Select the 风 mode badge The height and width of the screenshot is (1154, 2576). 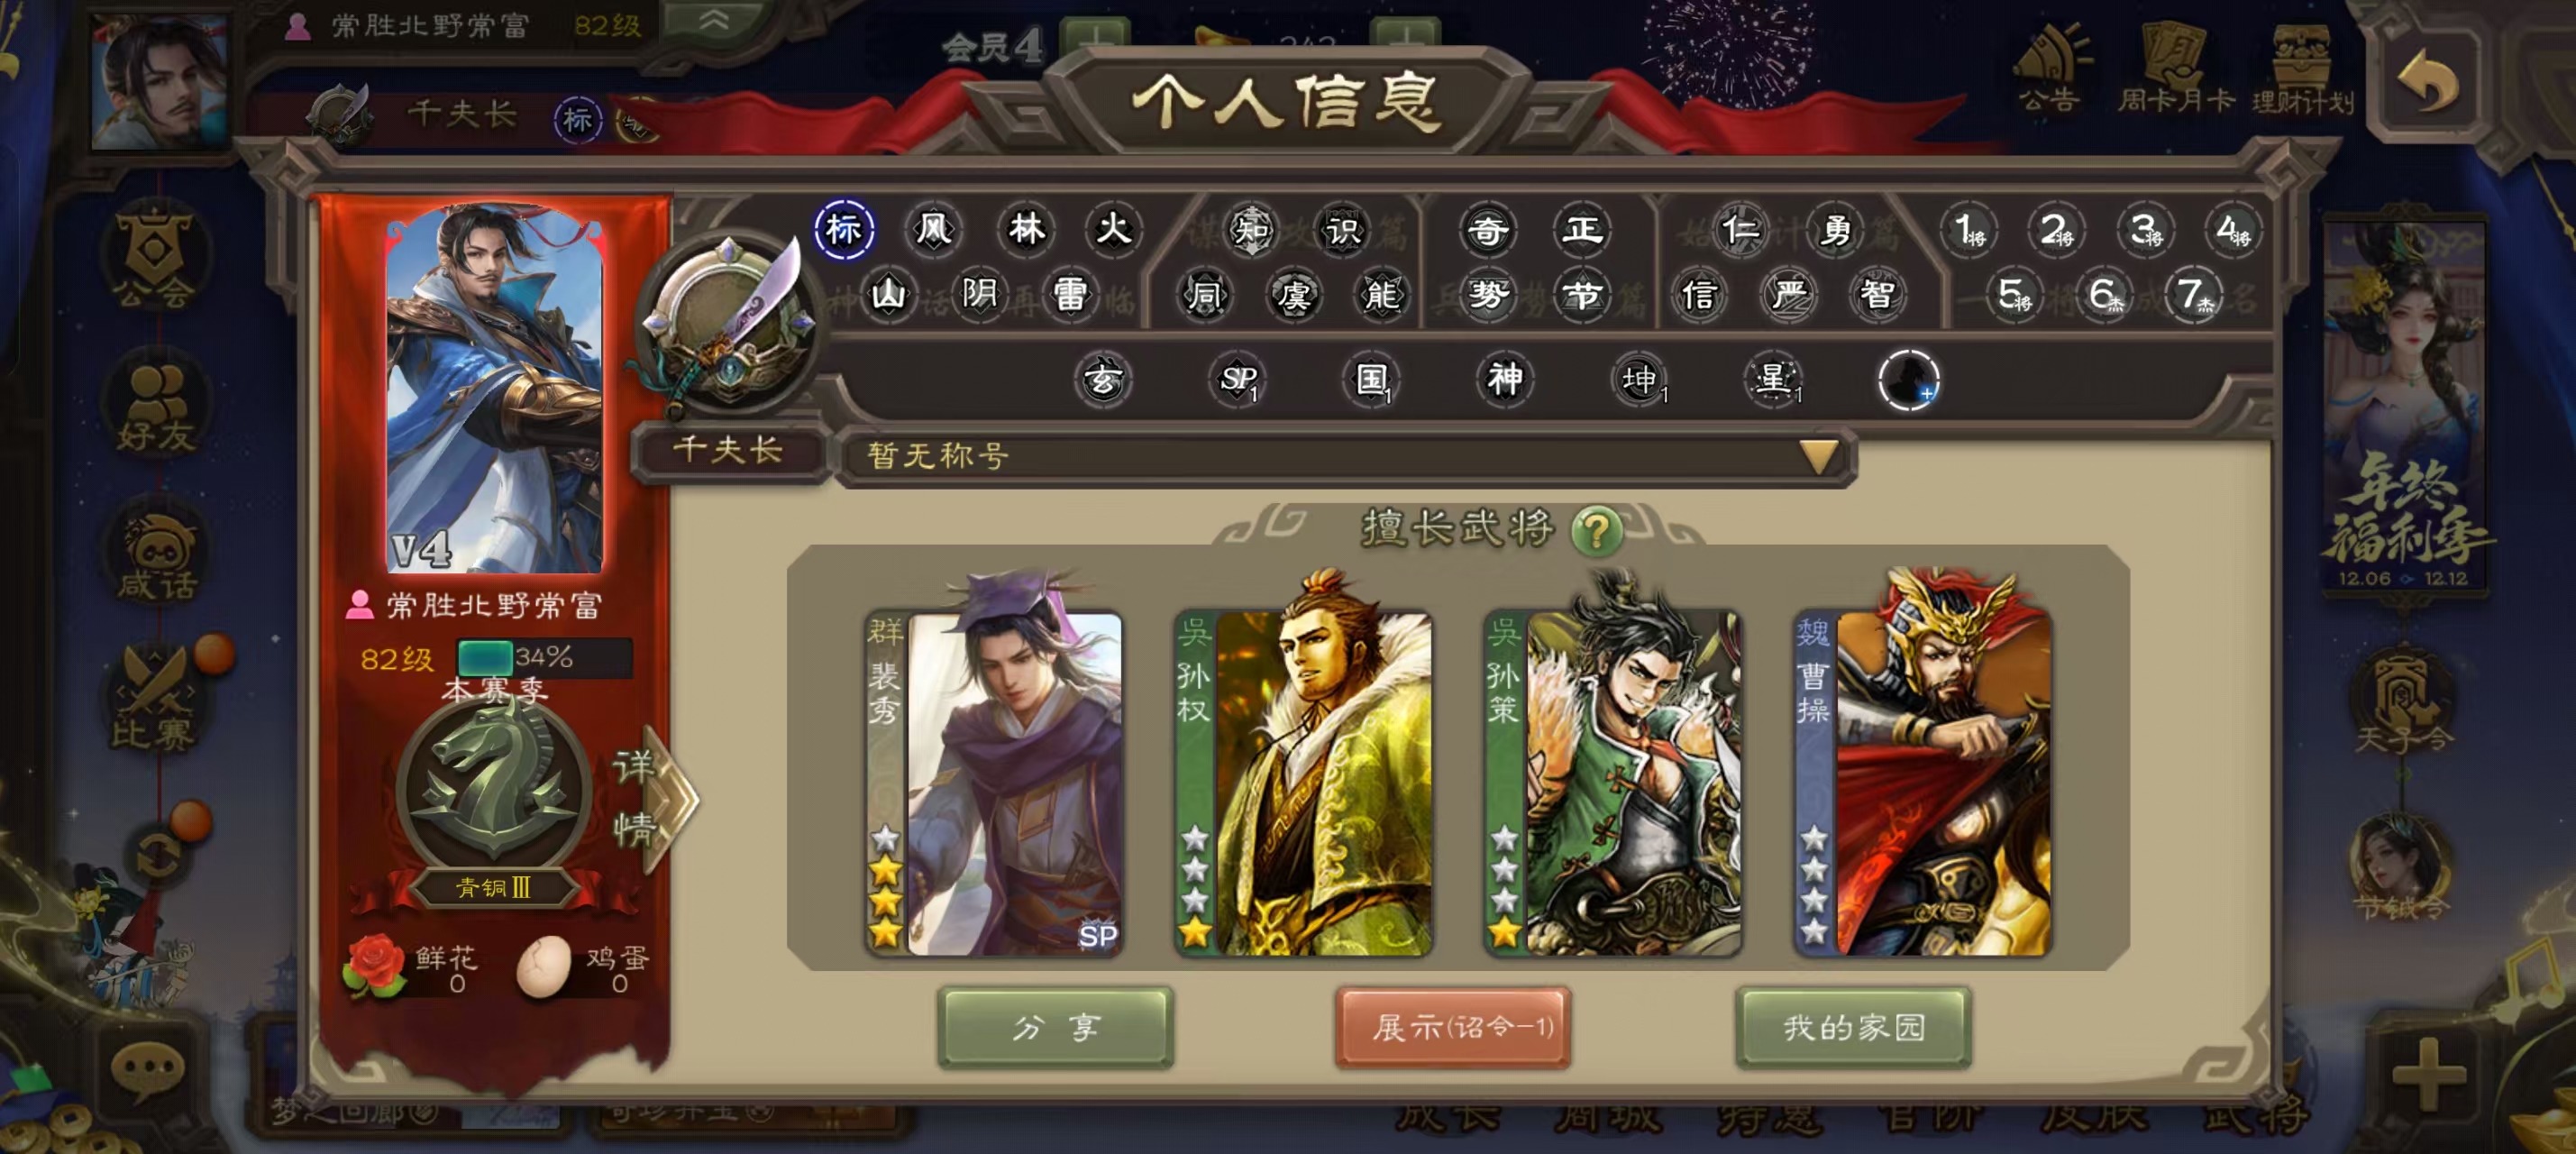[933, 229]
